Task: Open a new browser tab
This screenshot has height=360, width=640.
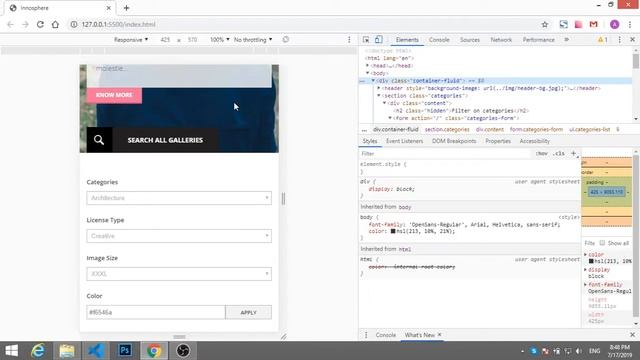Action: pyautogui.click(x=127, y=8)
